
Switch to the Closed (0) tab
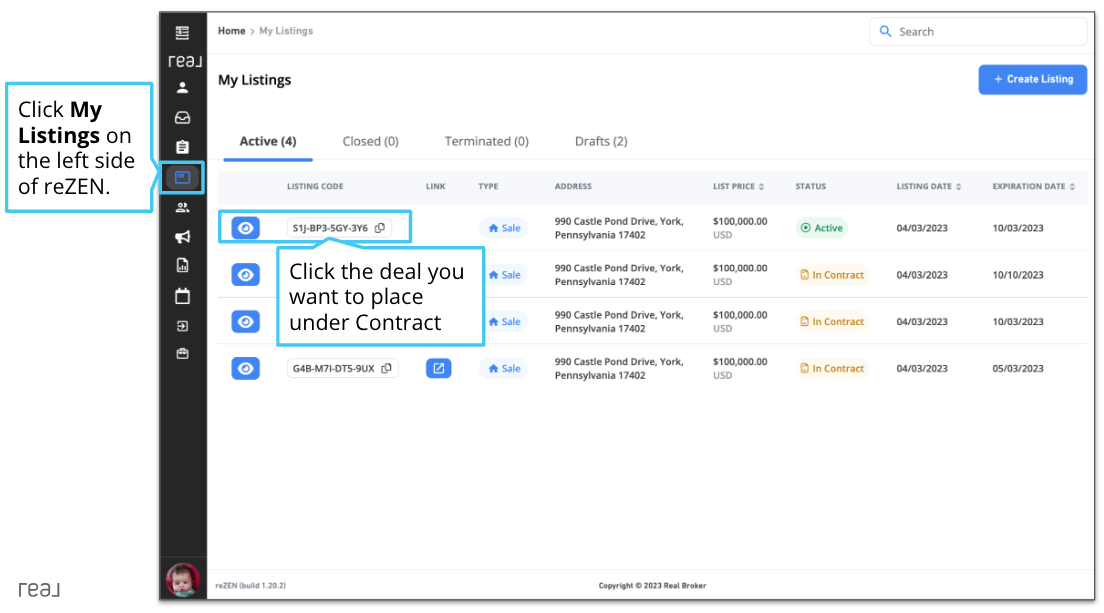pos(370,141)
